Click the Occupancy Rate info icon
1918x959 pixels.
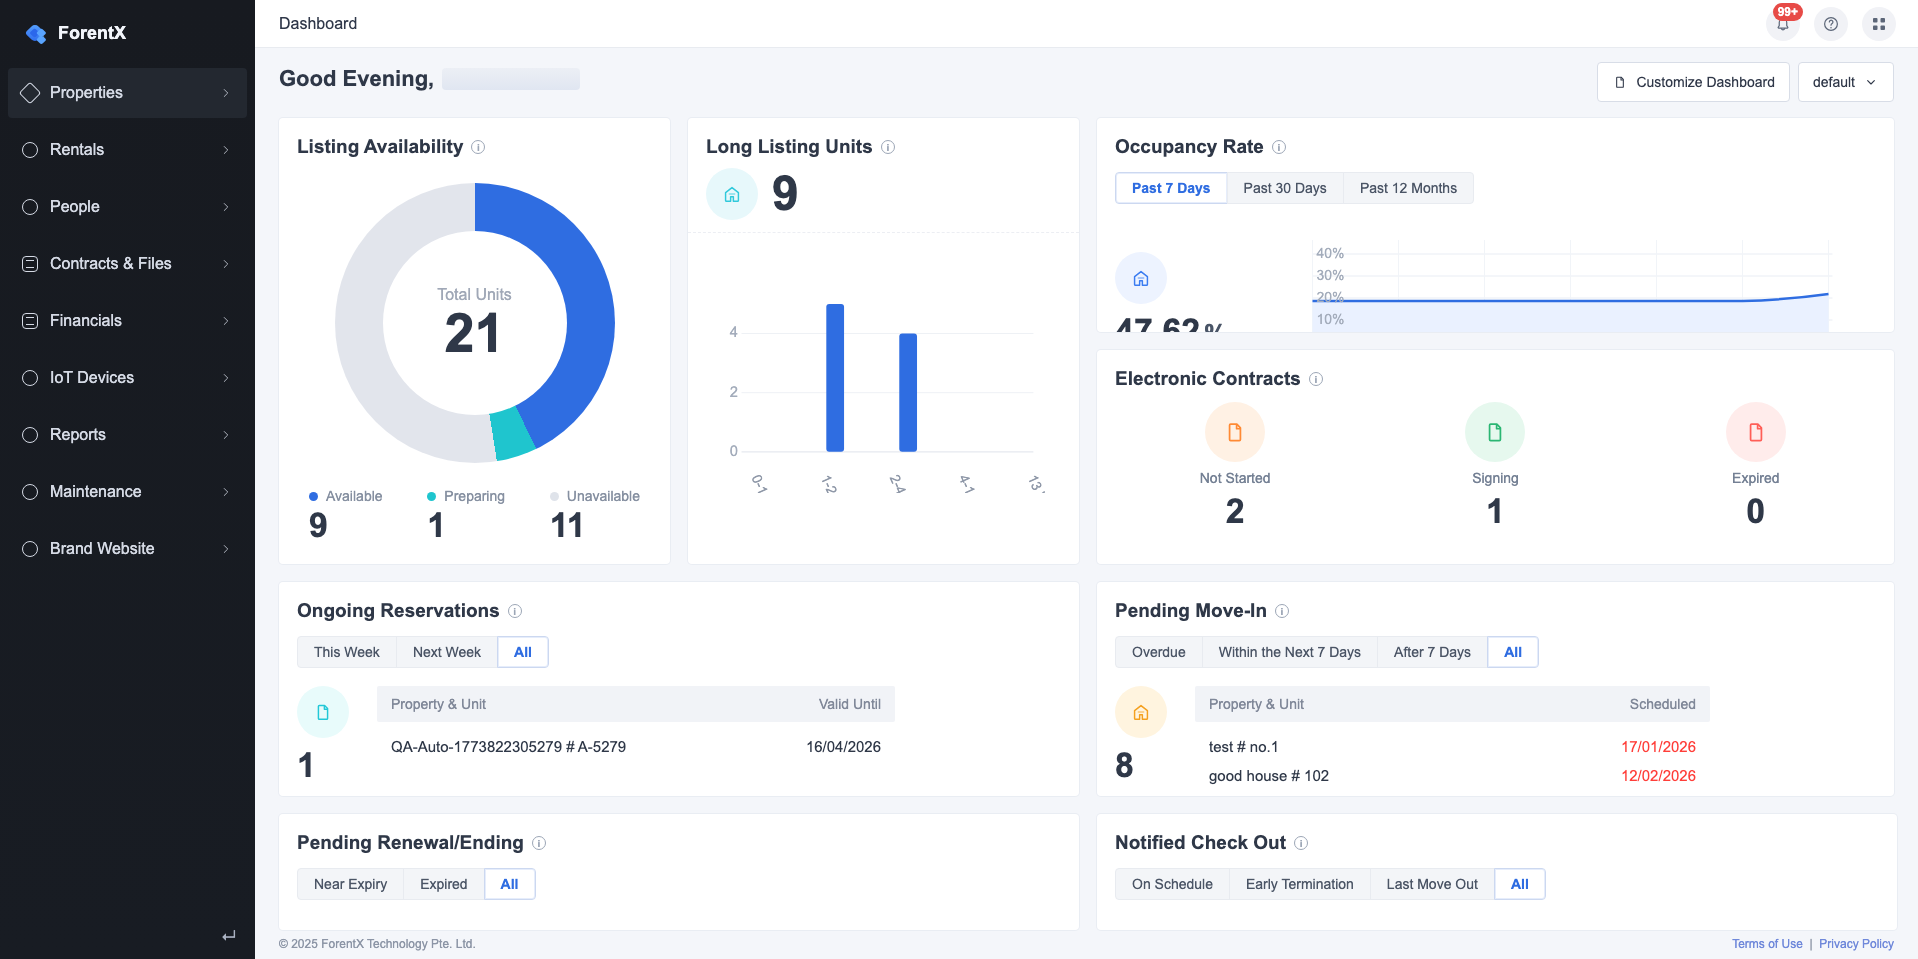point(1278,147)
